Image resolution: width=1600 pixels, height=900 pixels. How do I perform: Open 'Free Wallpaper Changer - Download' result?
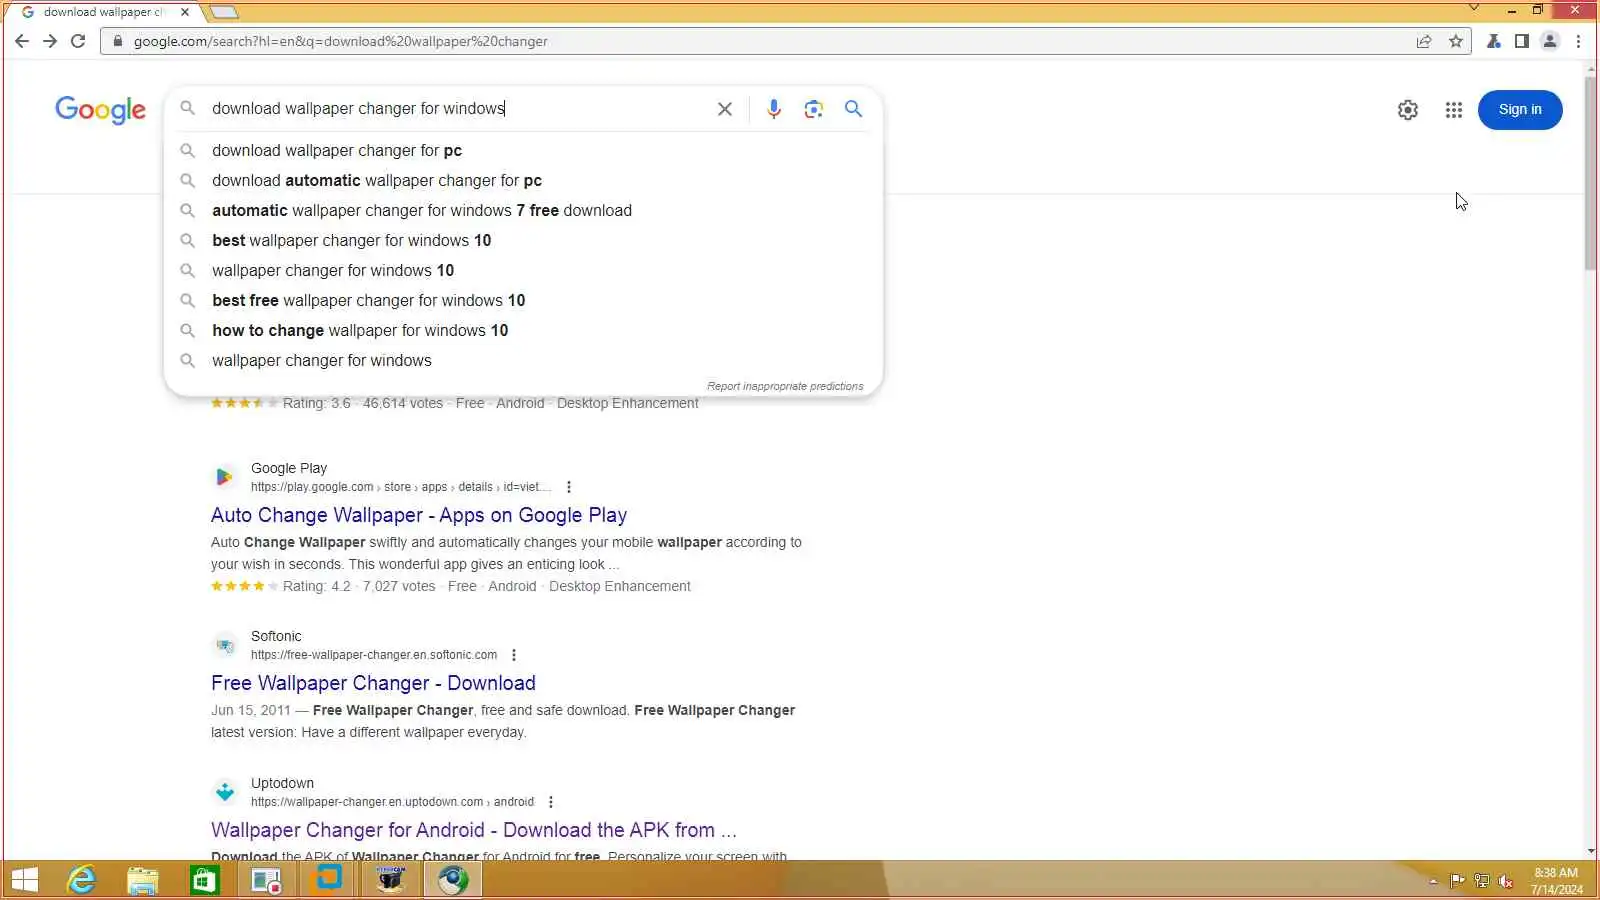click(x=373, y=683)
